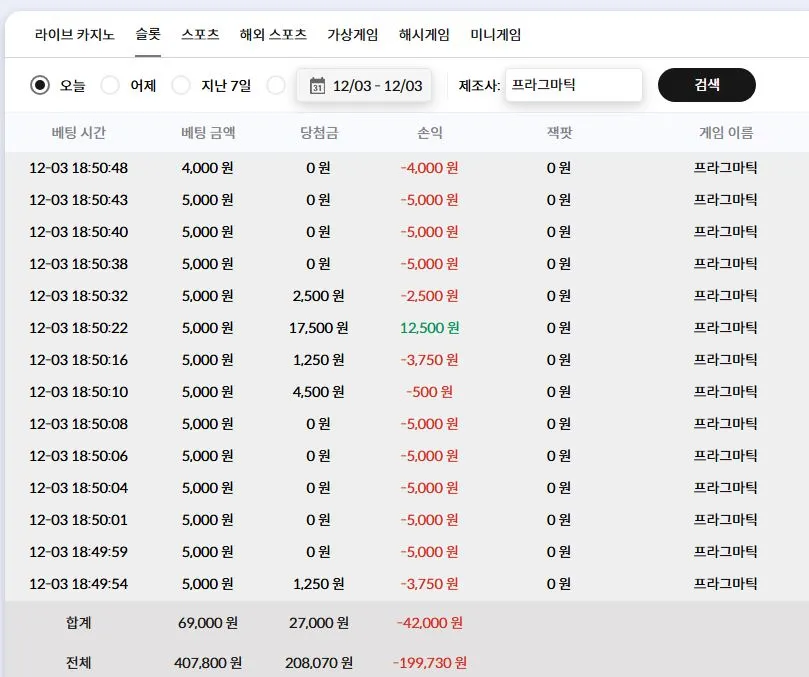Open the 미니게임 tab
809x677 pixels.
point(495,35)
